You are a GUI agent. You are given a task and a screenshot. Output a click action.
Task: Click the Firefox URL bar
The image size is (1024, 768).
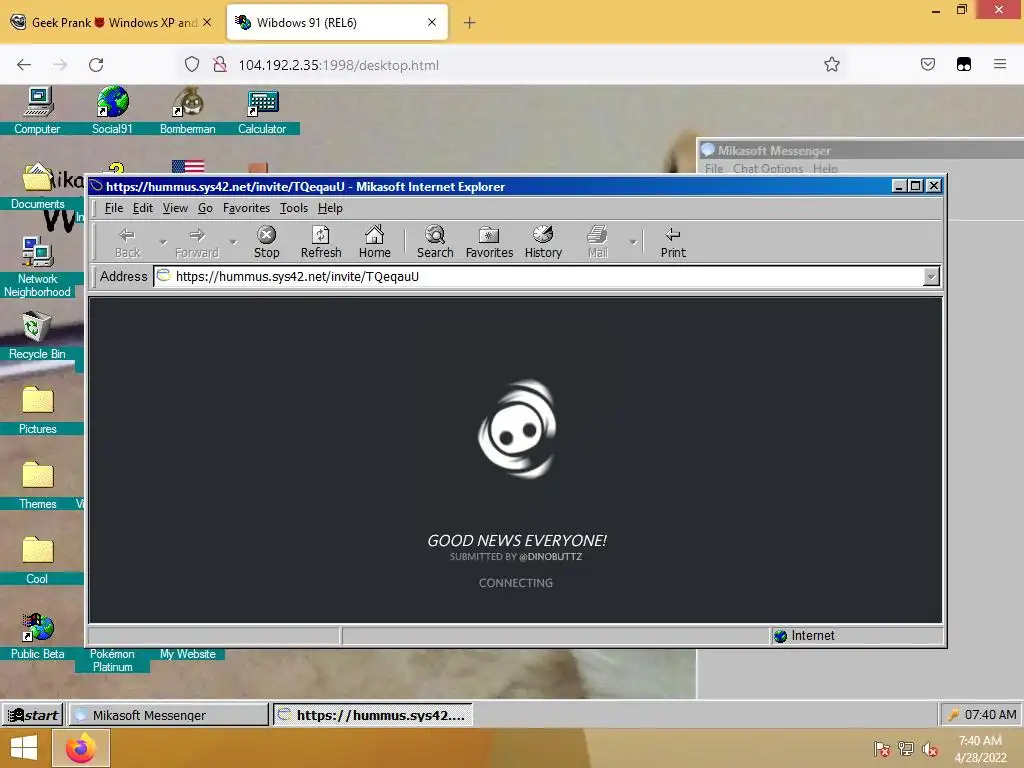tap(509, 65)
